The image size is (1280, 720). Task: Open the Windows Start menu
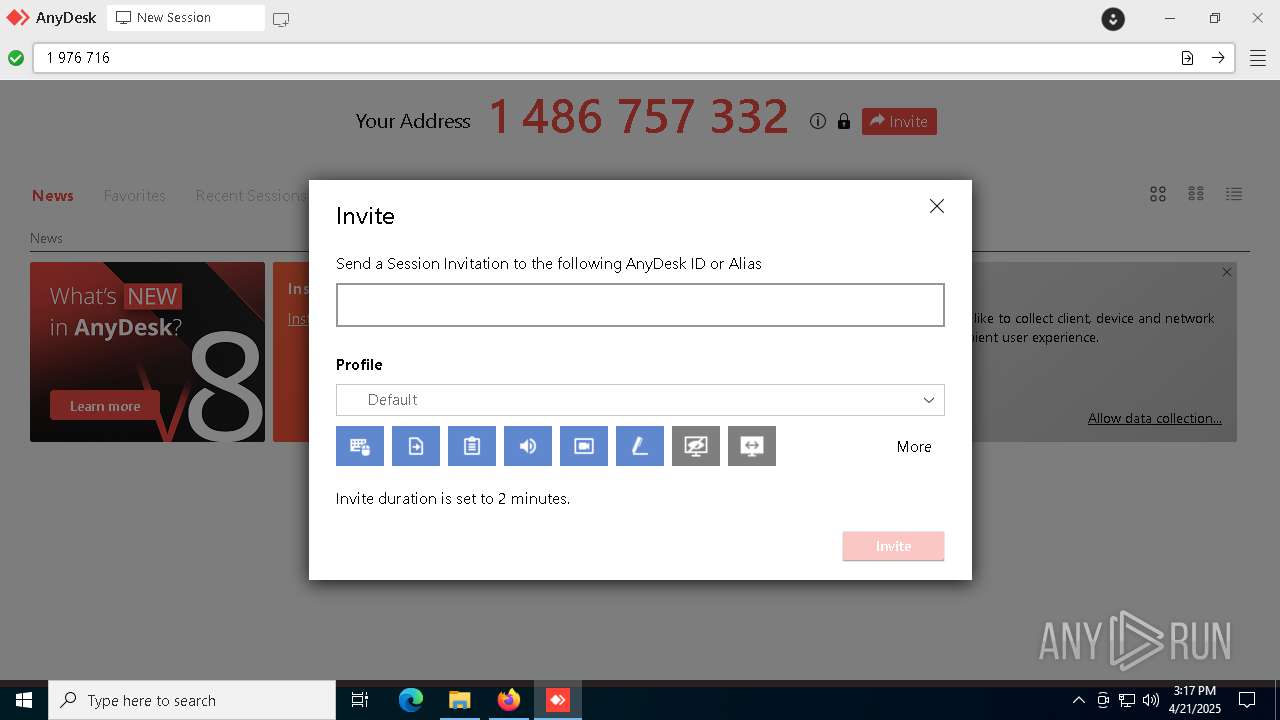[24, 700]
